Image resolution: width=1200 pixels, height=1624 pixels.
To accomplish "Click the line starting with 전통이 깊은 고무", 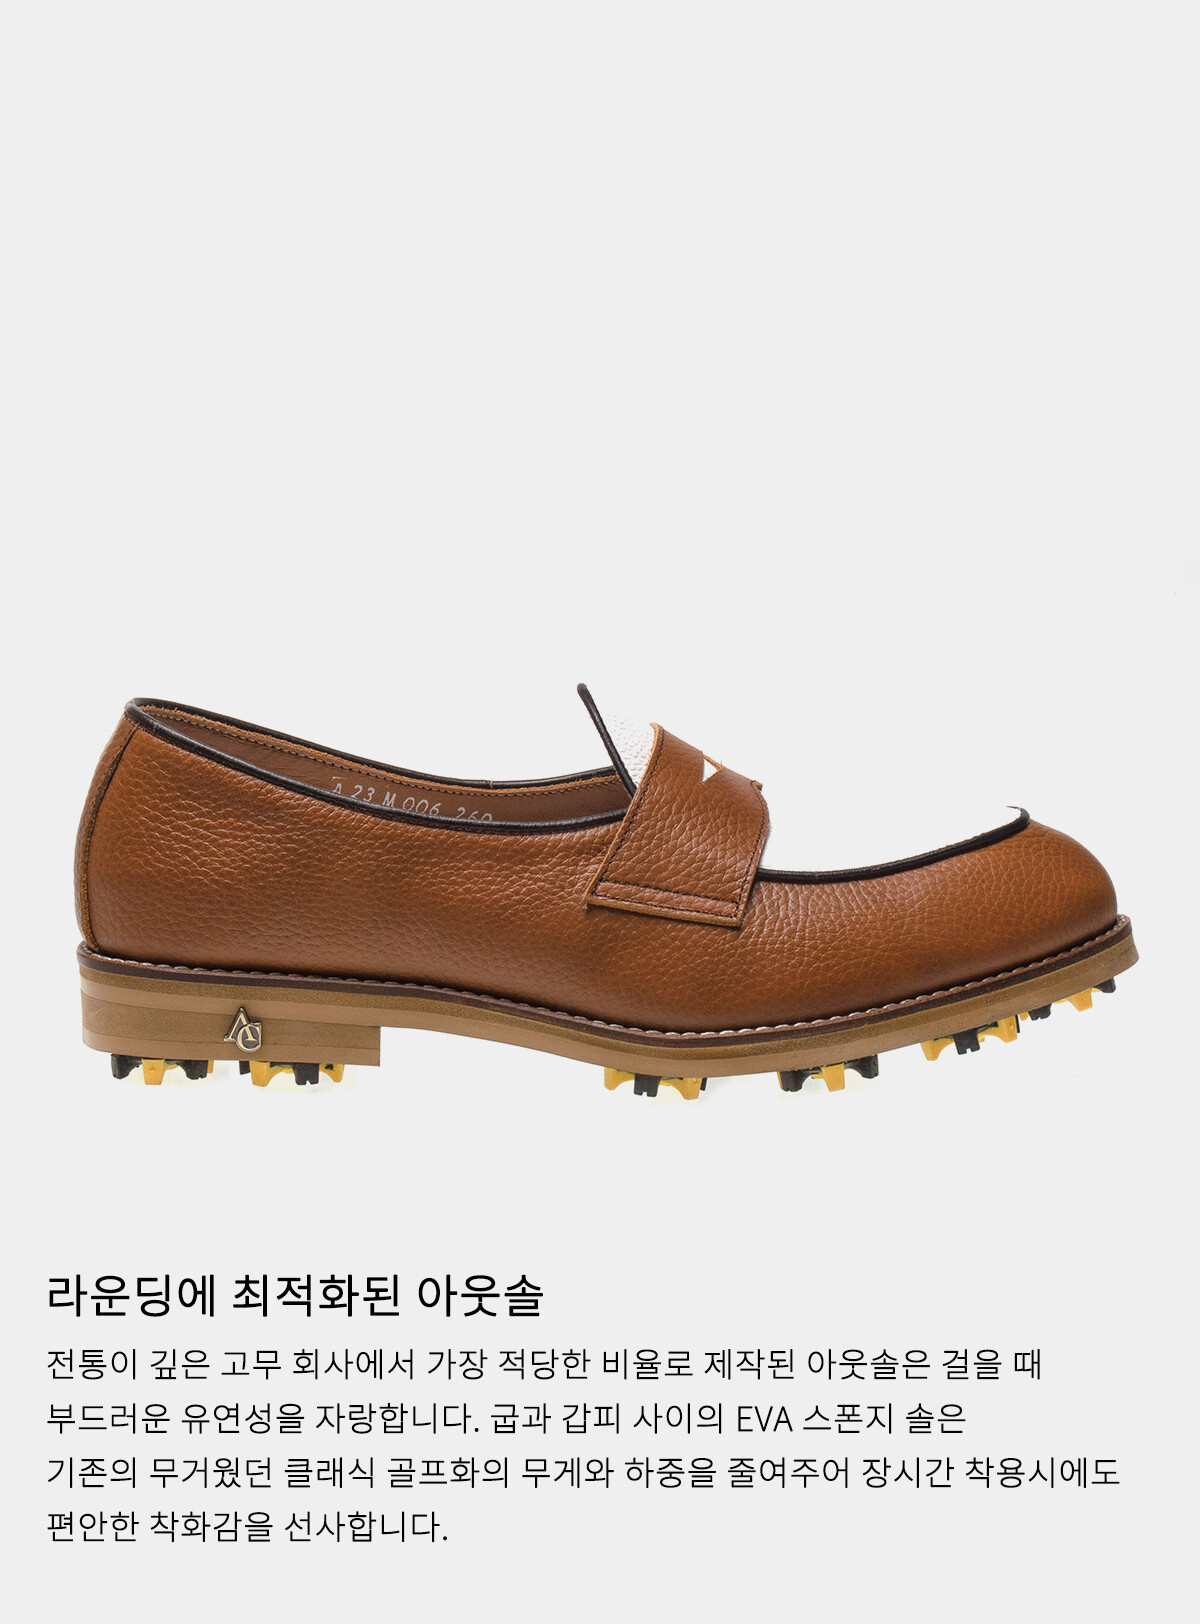I will click(x=545, y=1364).
